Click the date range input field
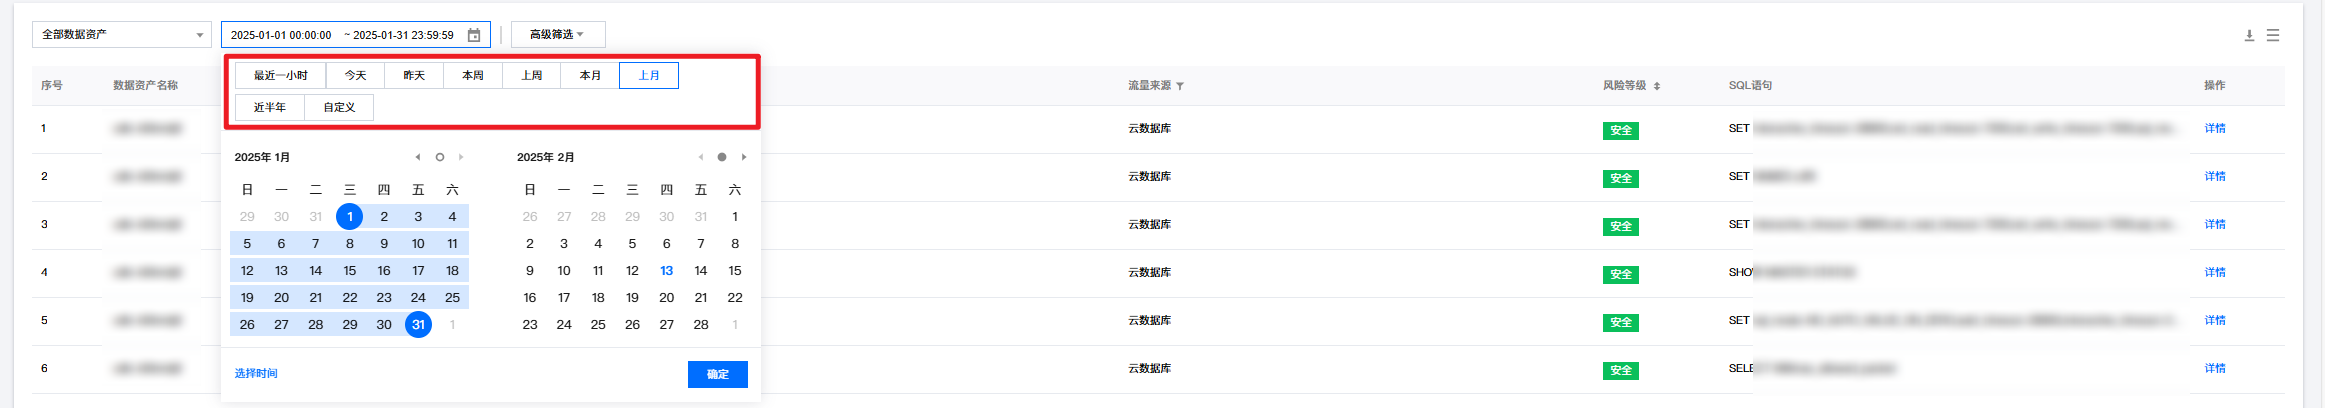This screenshot has width=2325, height=408. (342, 35)
